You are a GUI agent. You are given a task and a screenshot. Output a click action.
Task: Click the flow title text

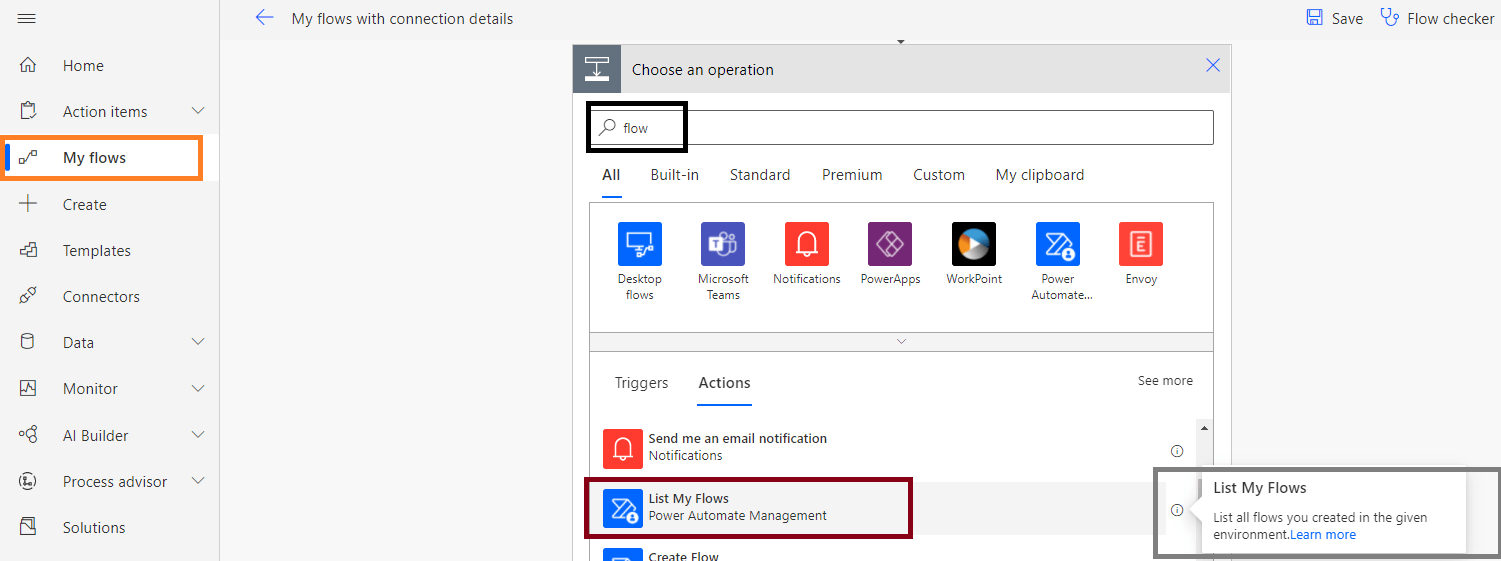pos(402,19)
